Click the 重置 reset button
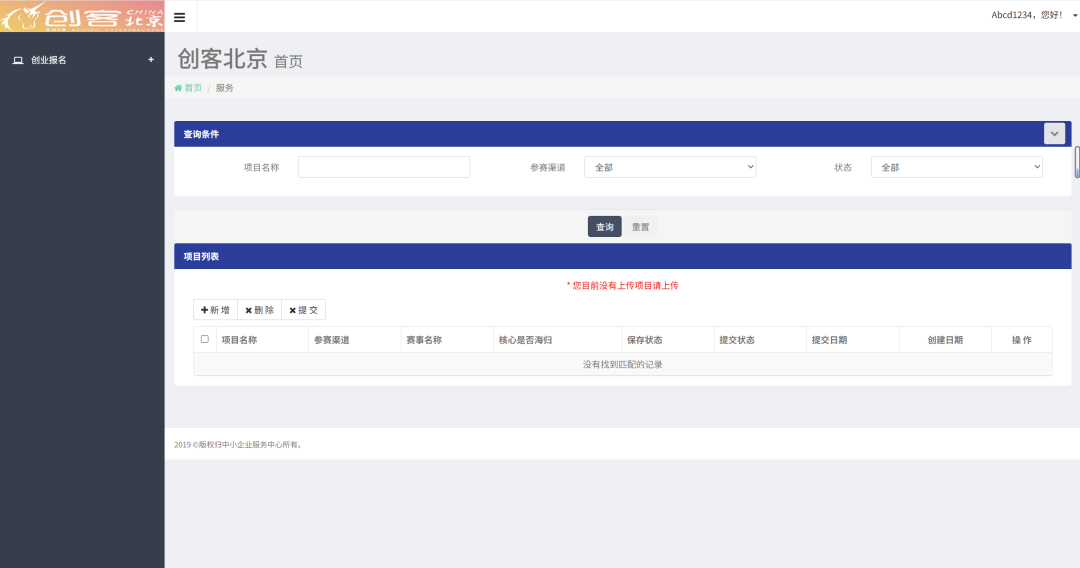The image size is (1080, 568). pos(640,227)
